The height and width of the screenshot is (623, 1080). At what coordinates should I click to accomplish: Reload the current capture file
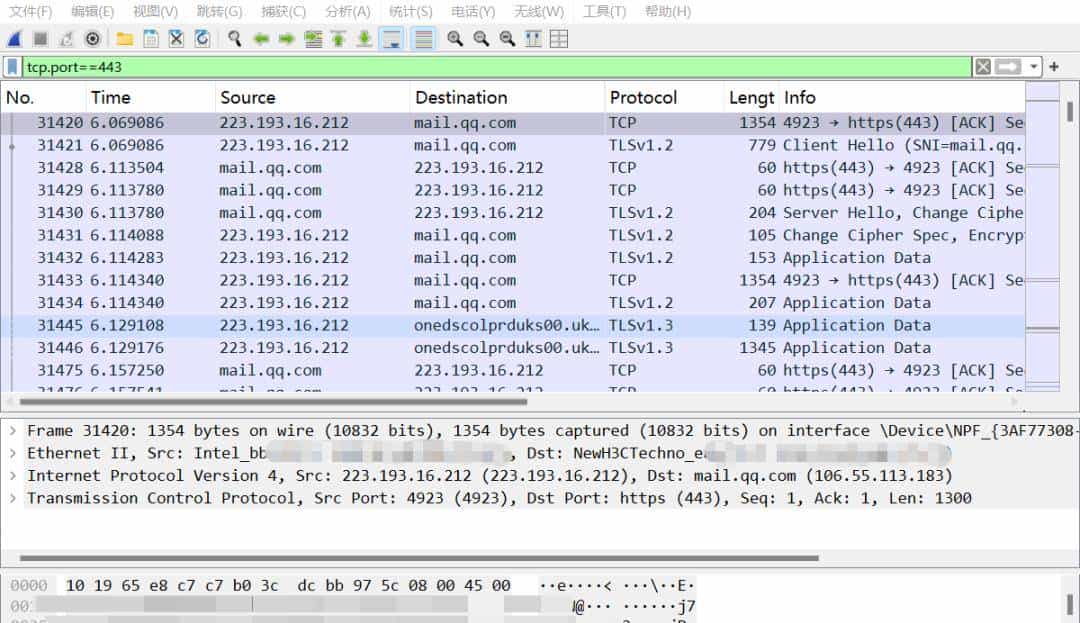[202, 39]
